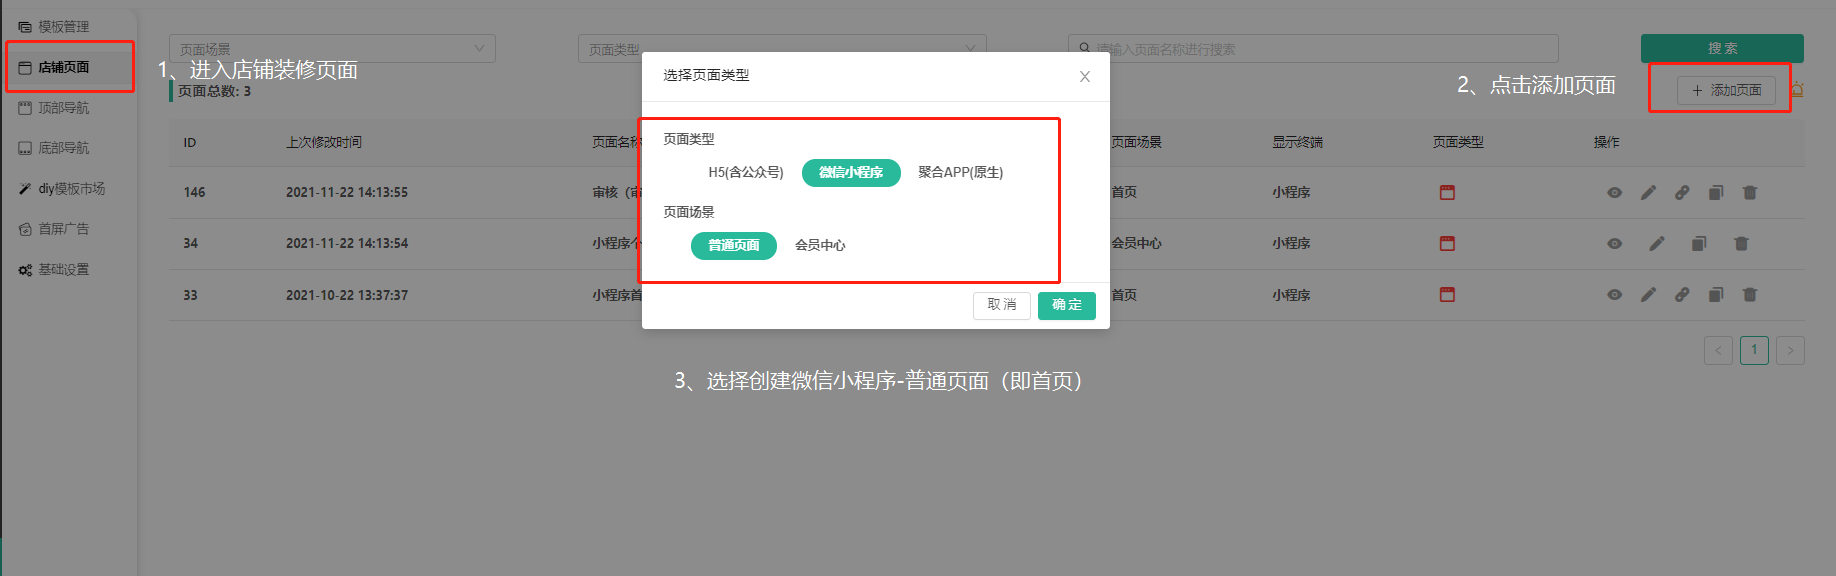
Task: Open 底部导航 in sidebar
Action: (x=64, y=148)
